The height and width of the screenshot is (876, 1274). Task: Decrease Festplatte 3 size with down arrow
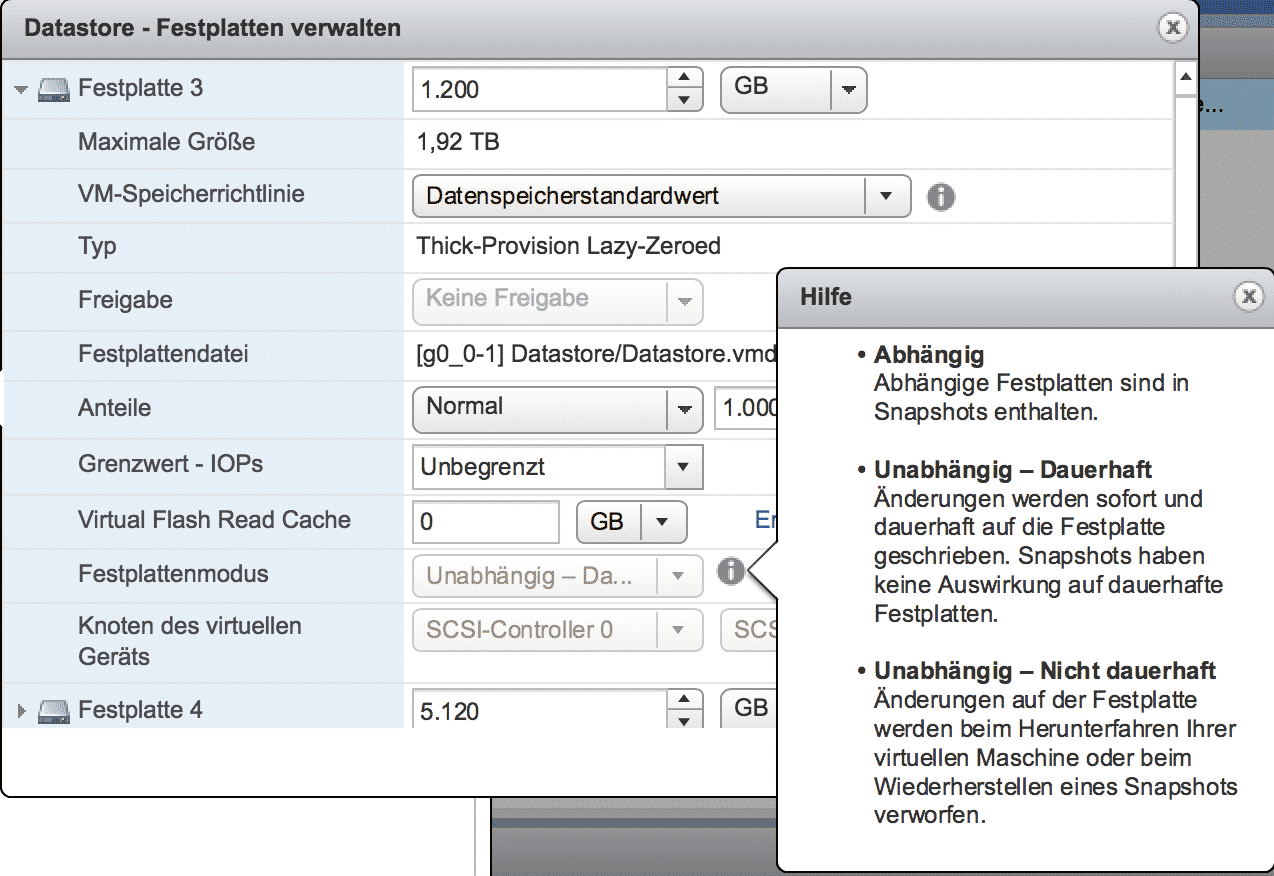click(x=684, y=100)
